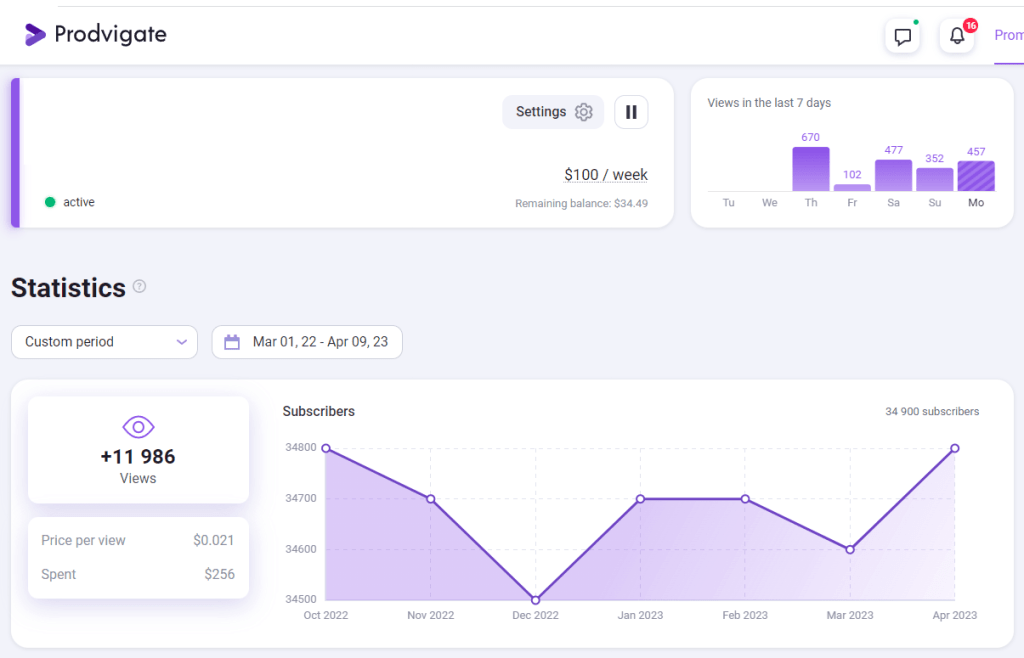Click the eye icon above Views
This screenshot has width=1024, height=658.
[x=138, y=427]
